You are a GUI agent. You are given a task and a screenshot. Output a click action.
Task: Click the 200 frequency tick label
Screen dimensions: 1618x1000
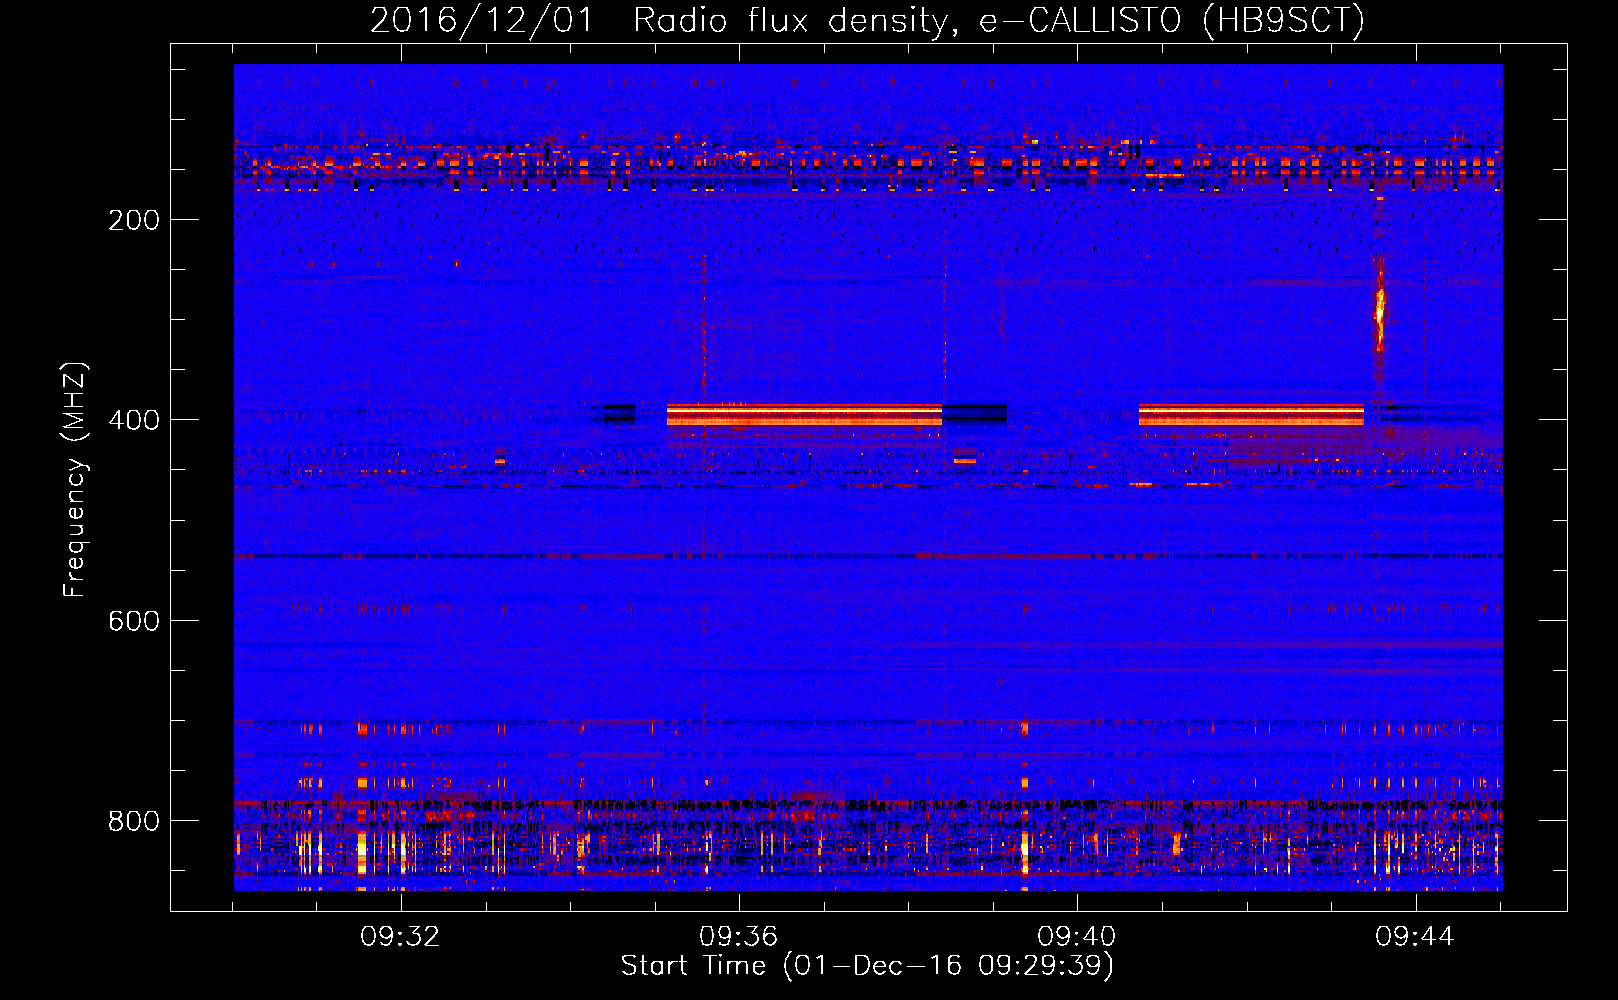click(134, 220)
